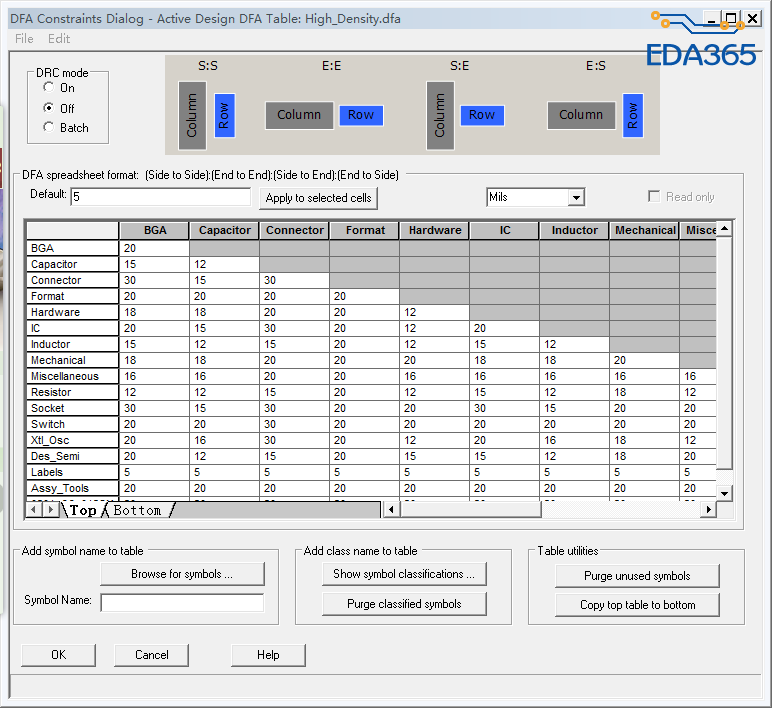Click the horizontal scroll left arrow
This screenshot has height=708, width=772.
[x=391, y=509]
